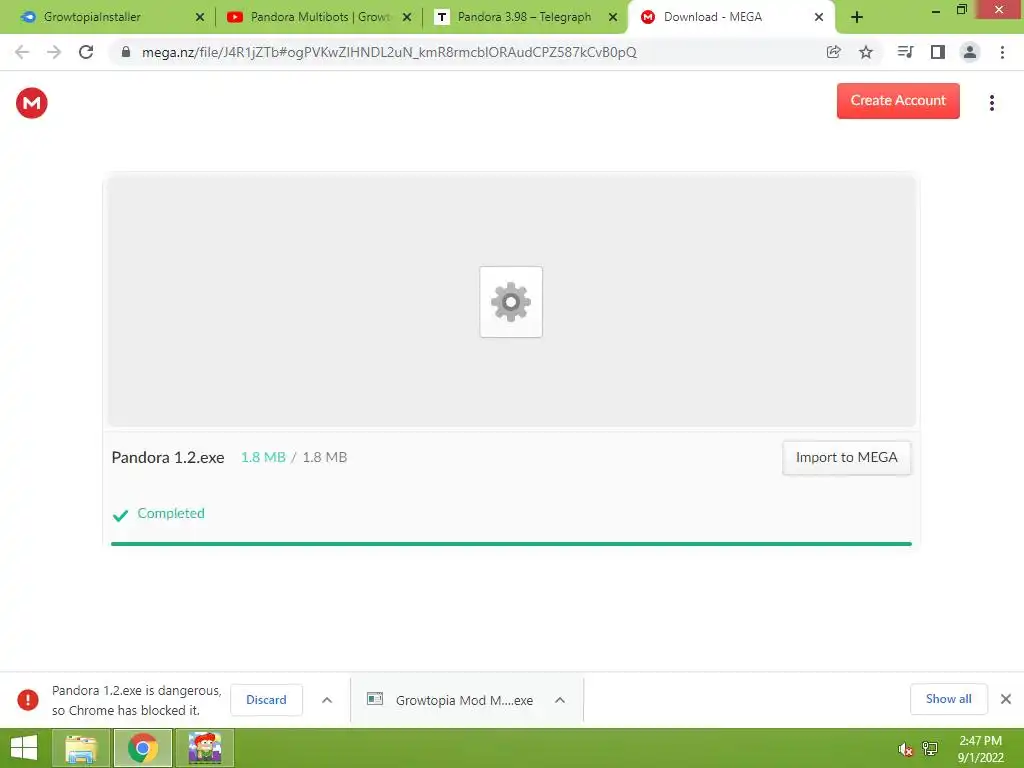
Task: Click the network tray icon
Action: click(930, 749)
